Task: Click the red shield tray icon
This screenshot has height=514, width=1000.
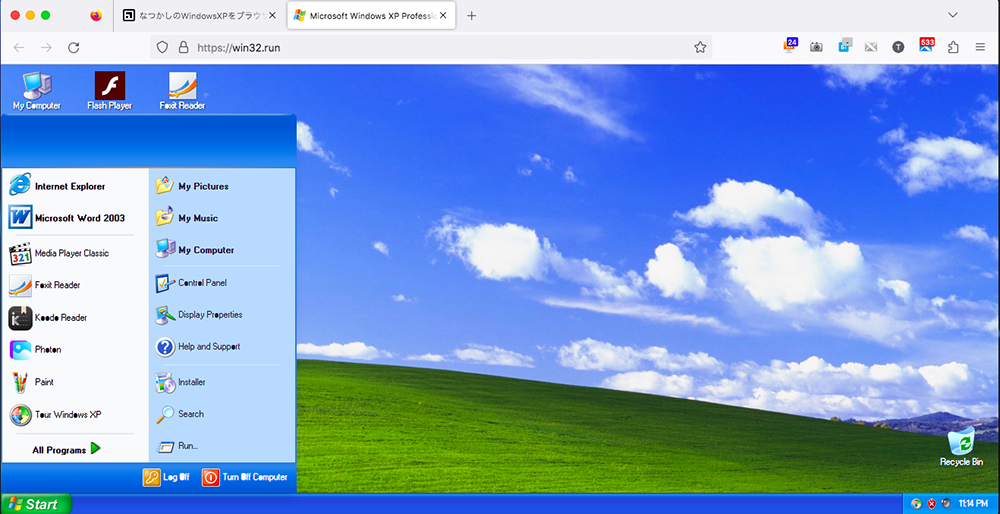Action: 931,504
